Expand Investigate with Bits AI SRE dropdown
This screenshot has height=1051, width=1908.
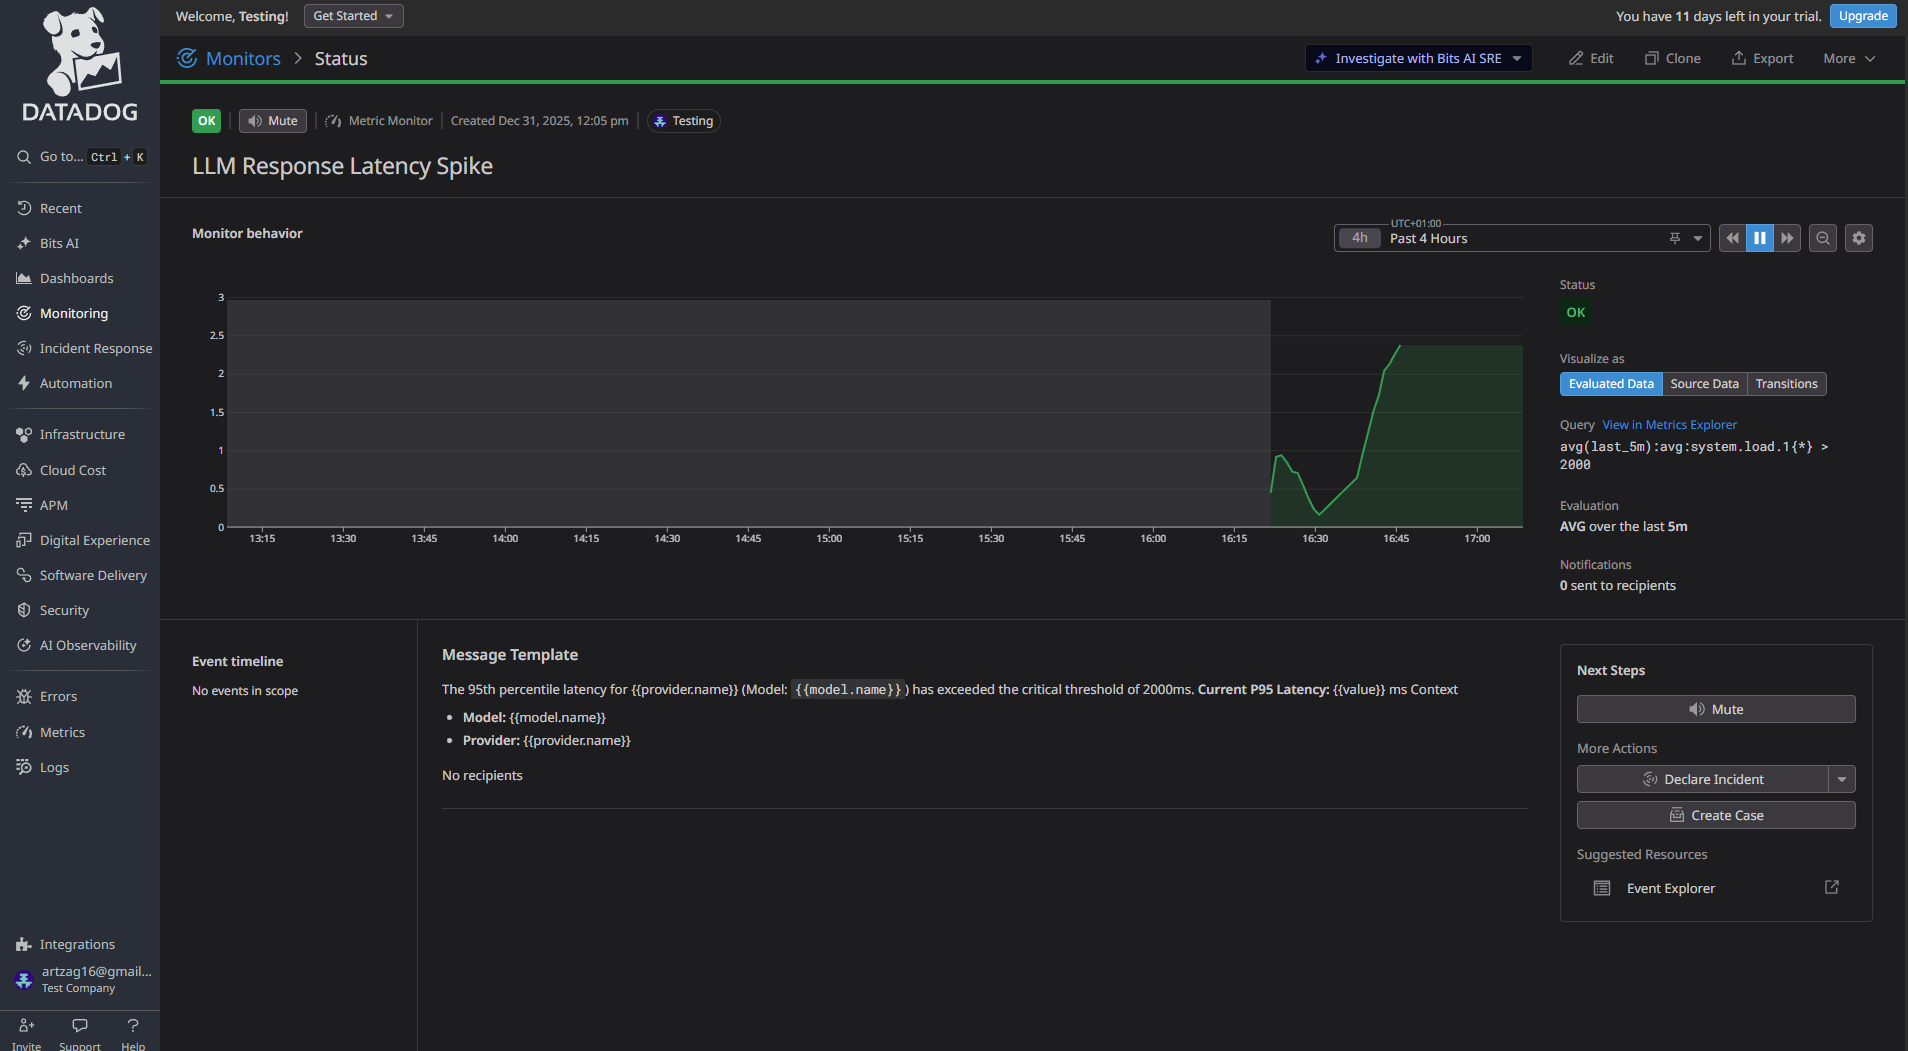pyautogui.click(x=1518, y=58)
